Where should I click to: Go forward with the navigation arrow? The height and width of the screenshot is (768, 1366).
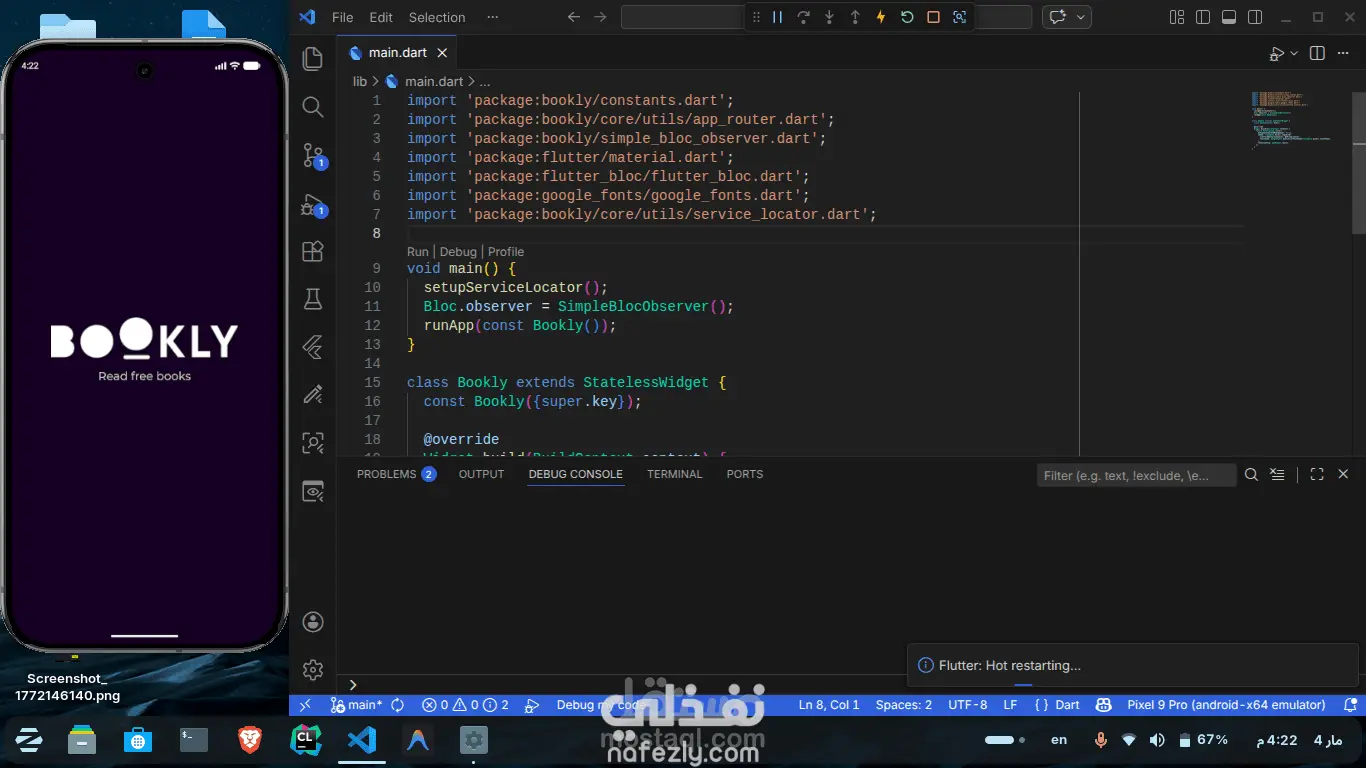coord(600,17)
